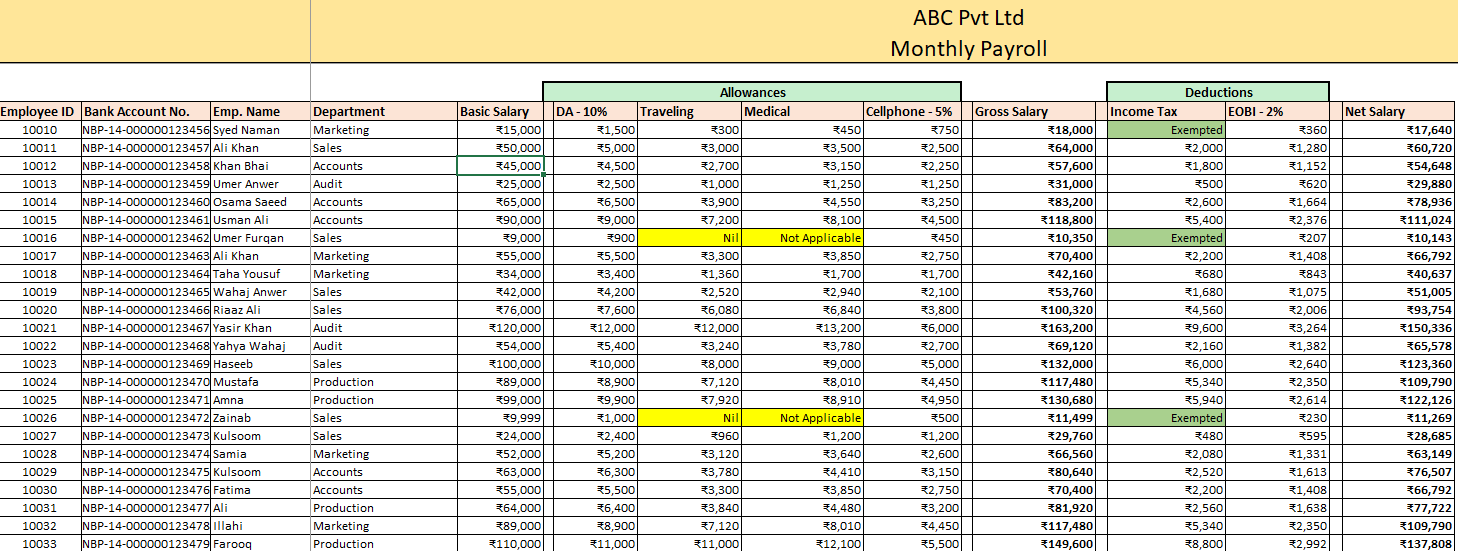Click Osama Saeed's gross salary ₹83,200
This screenshot has width=1458, height=551.
click(1034, 202)
